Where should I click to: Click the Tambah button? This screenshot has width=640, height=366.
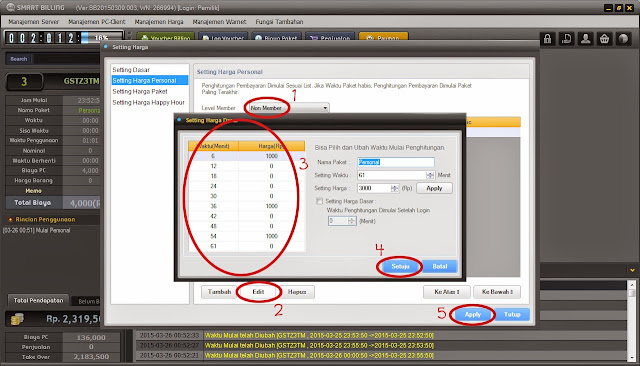219,292
